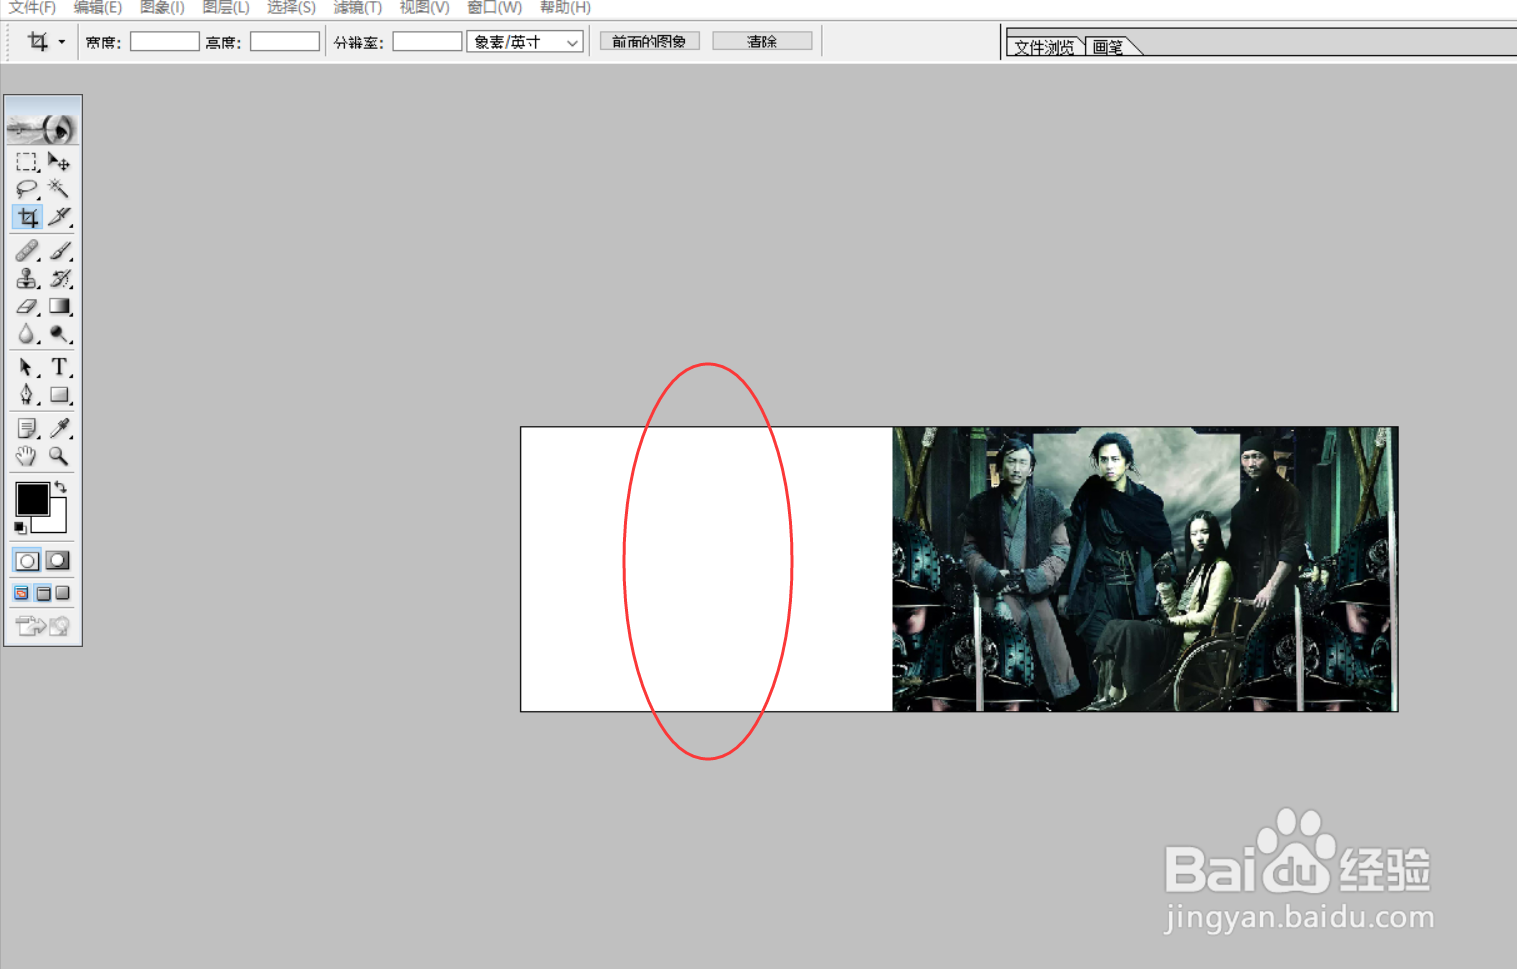Select the Lasso tool
Image resolution: width=1517 pixels, height=969 pixels.
pyautogui.click(x=27, y=189)
